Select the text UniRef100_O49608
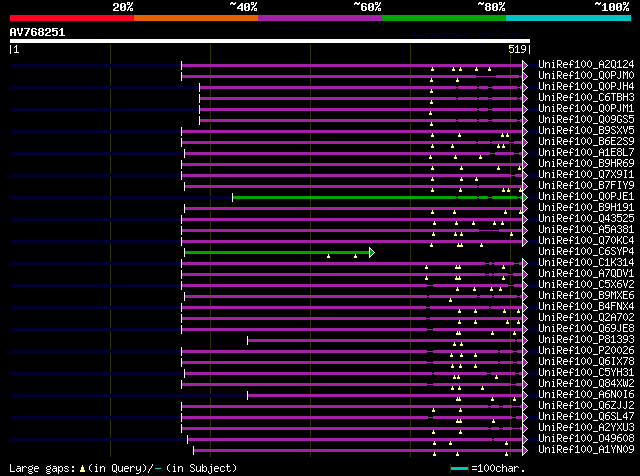 point(586,439)
